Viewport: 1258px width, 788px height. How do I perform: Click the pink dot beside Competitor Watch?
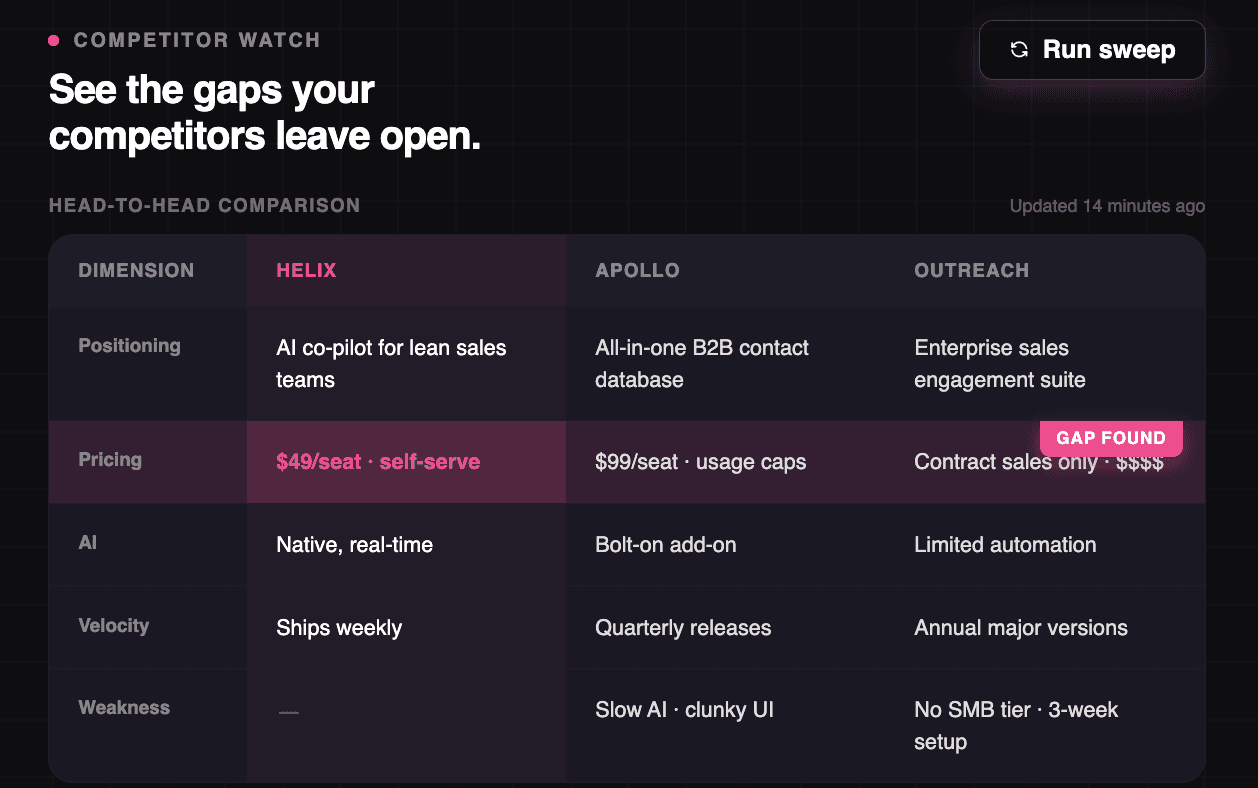click(54, 41)
